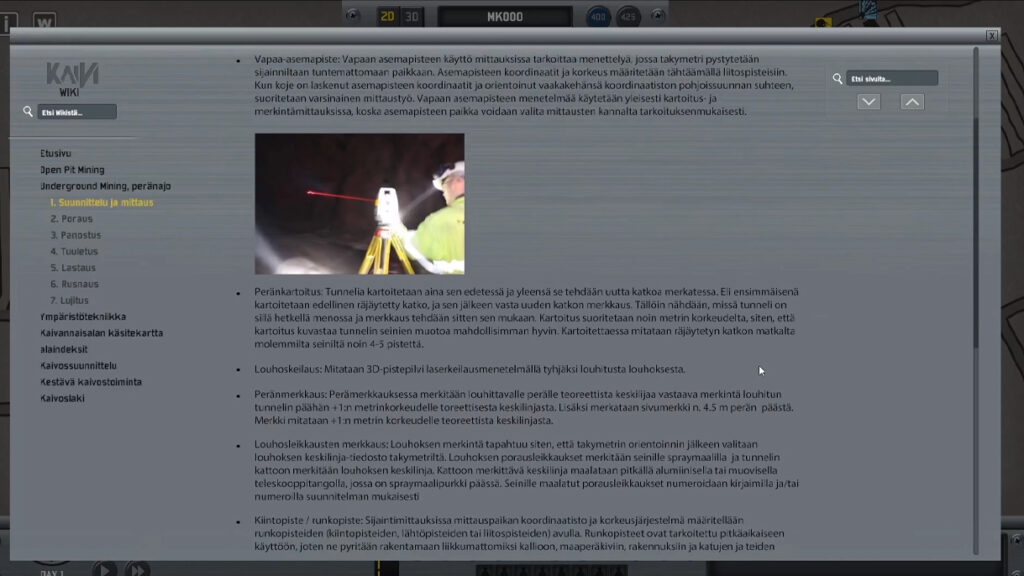Click the round 425 indicator button
Viewport: 1024px width, 576px height.
[x=628, y=16]
